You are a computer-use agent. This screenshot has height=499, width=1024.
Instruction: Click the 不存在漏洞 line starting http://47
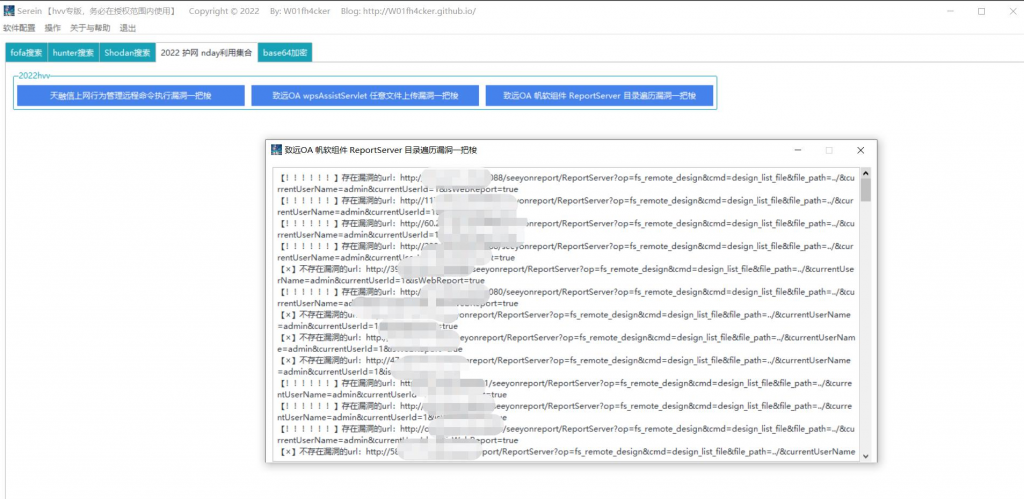566,366
